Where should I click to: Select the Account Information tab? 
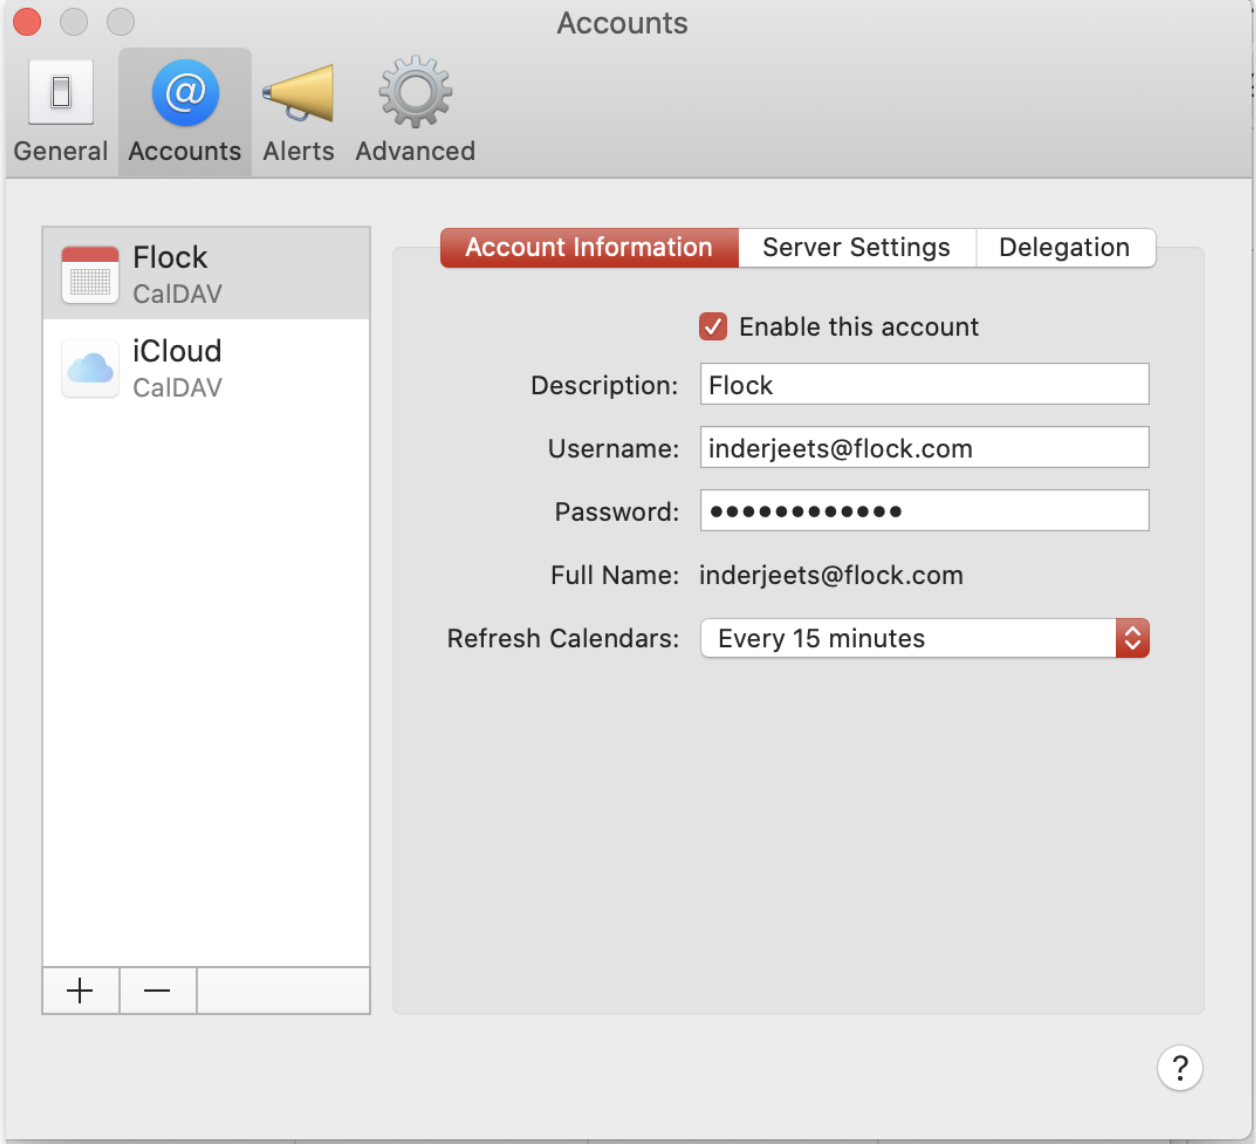tap(588, 247)
